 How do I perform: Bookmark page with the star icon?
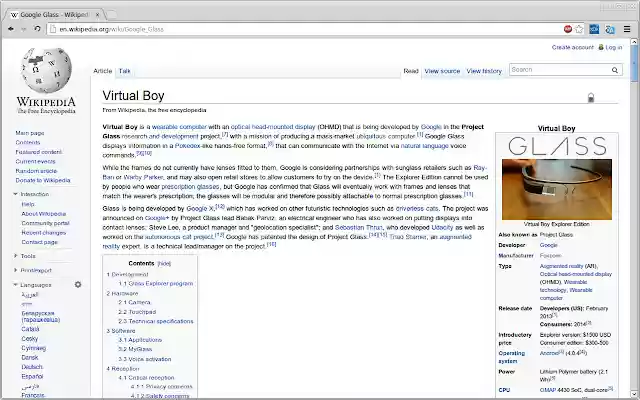[x=579, y=29]
